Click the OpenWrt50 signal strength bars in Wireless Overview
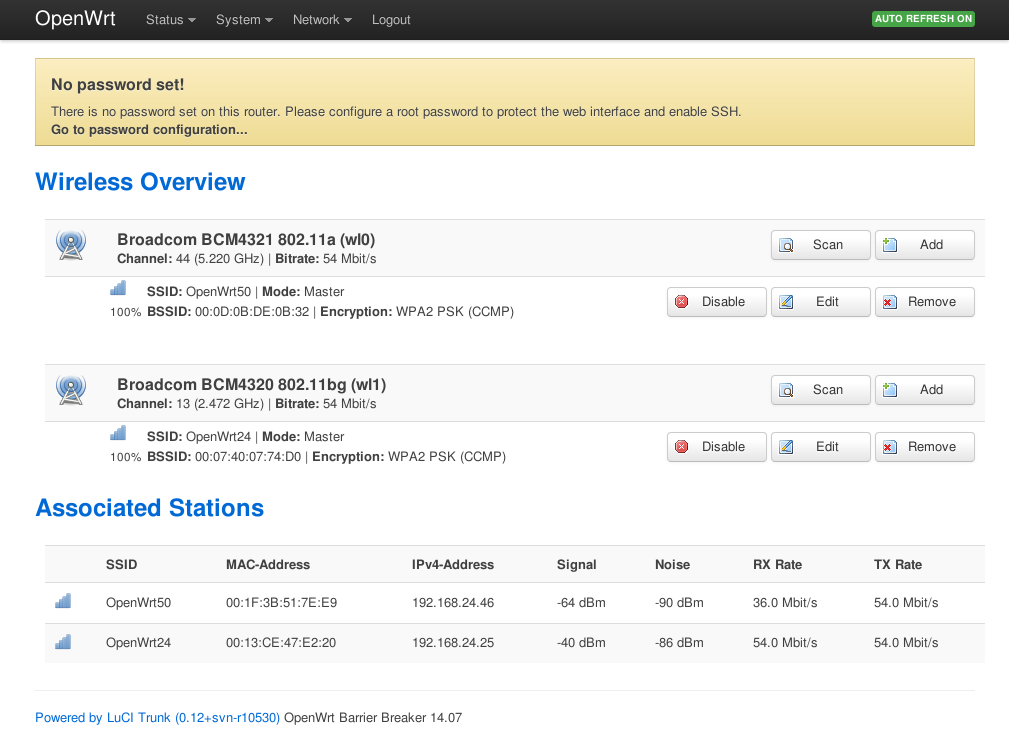1009x731 pixels. [x=118, y=288]
